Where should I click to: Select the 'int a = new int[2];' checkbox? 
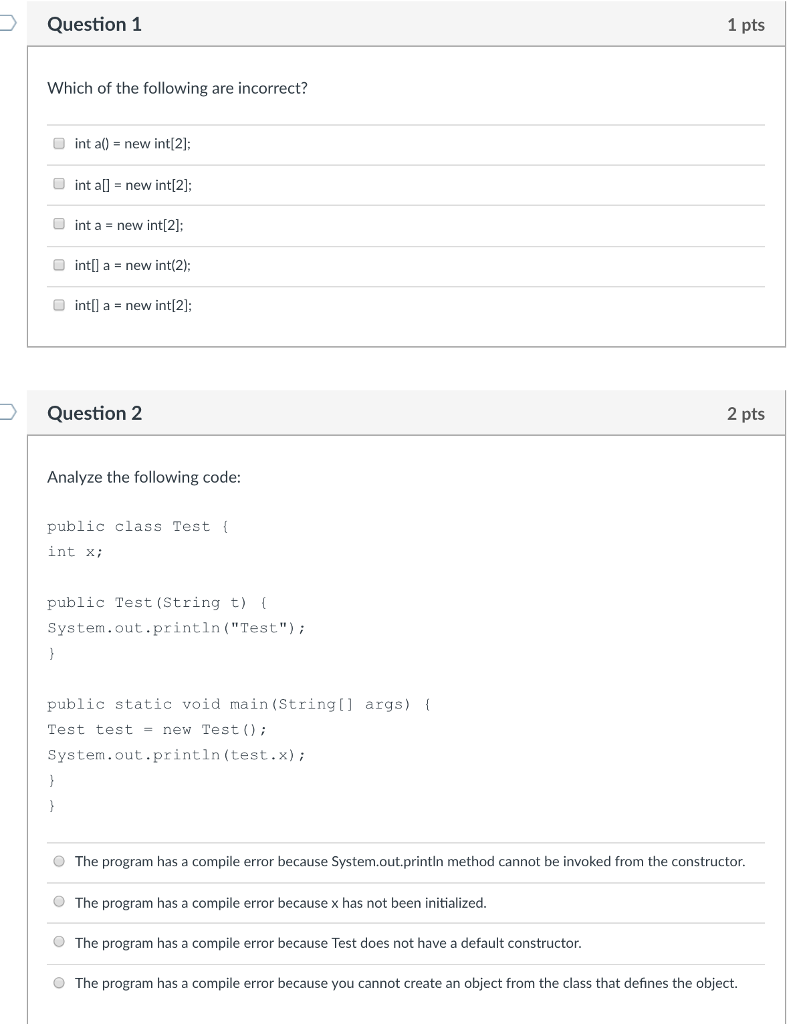click(60, 225)
